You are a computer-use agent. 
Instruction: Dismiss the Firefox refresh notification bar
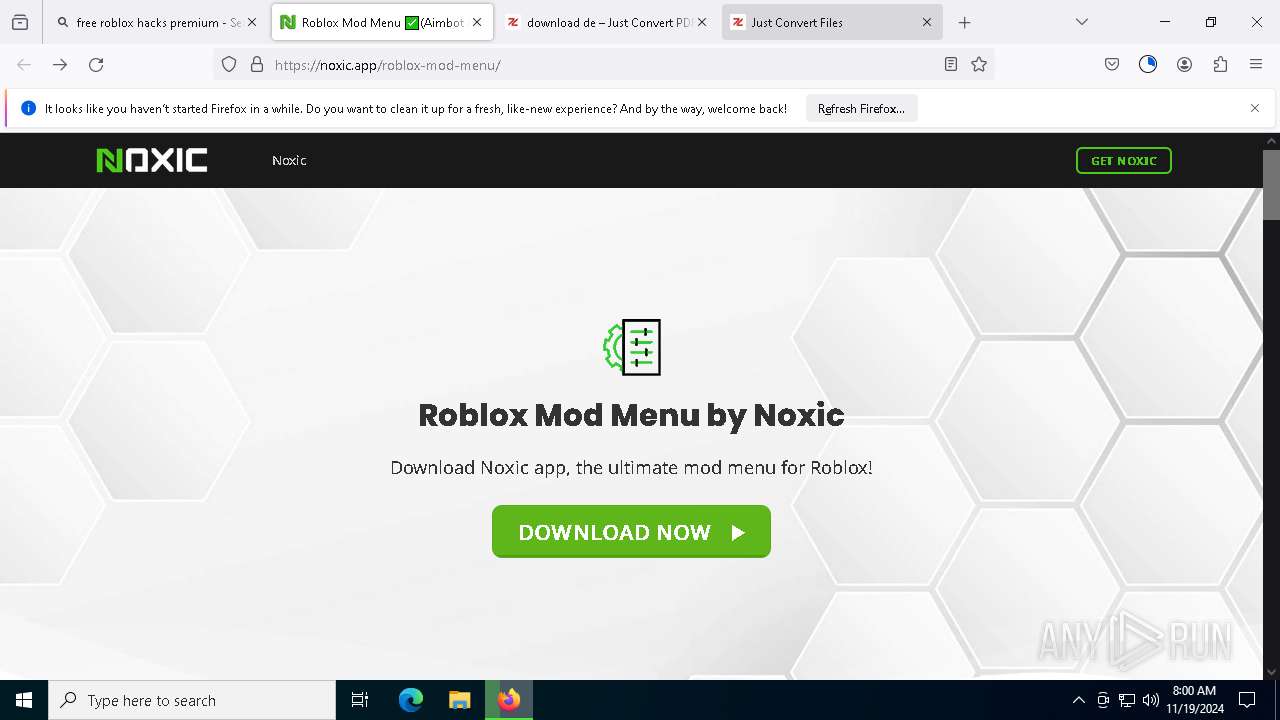coord(1255,108)
